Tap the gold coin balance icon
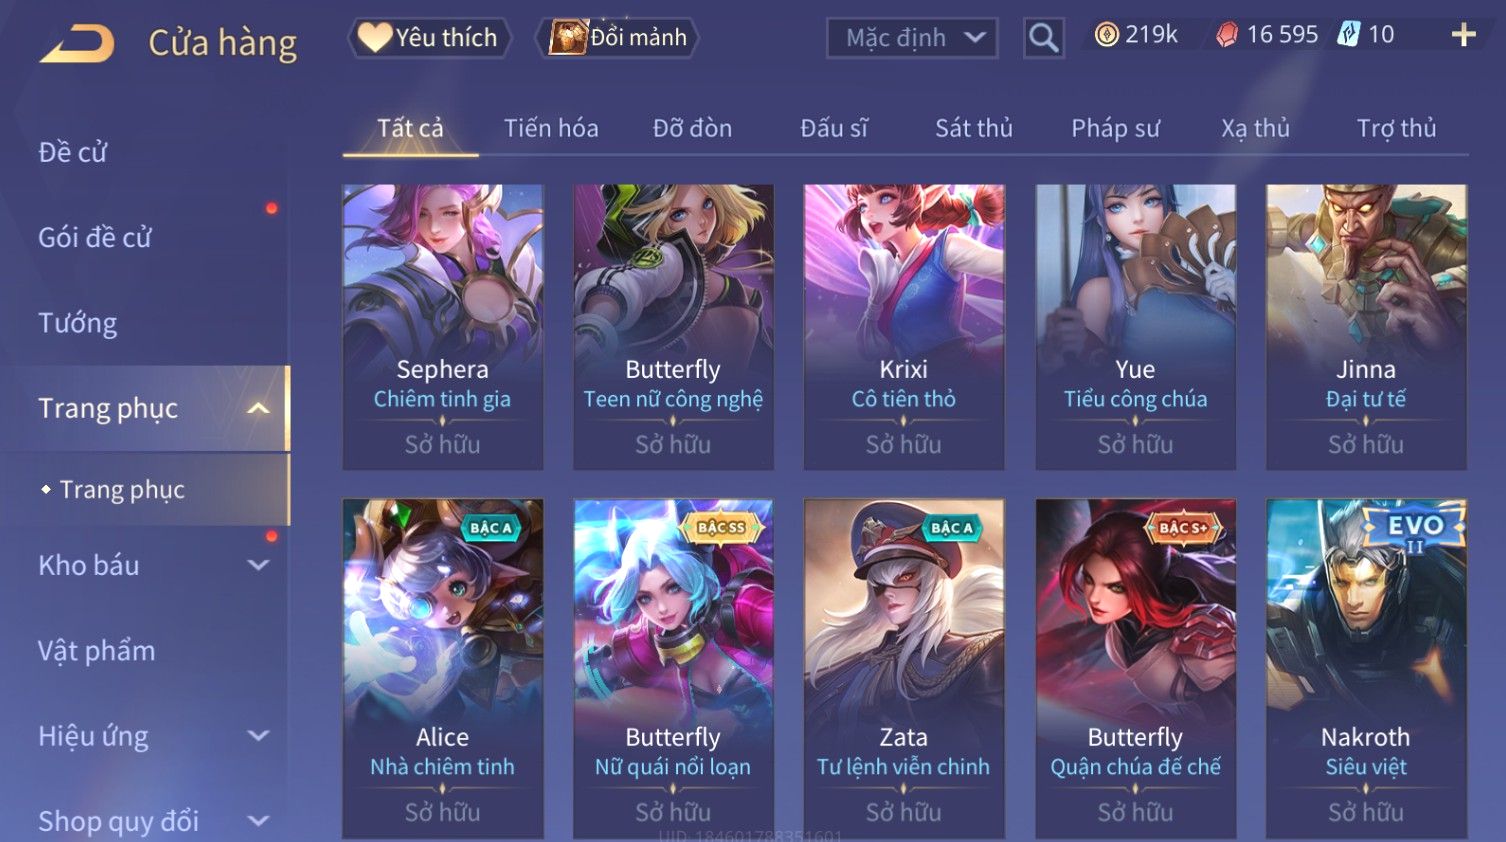Viewport: 1506px width, 842px height. 1106,35
